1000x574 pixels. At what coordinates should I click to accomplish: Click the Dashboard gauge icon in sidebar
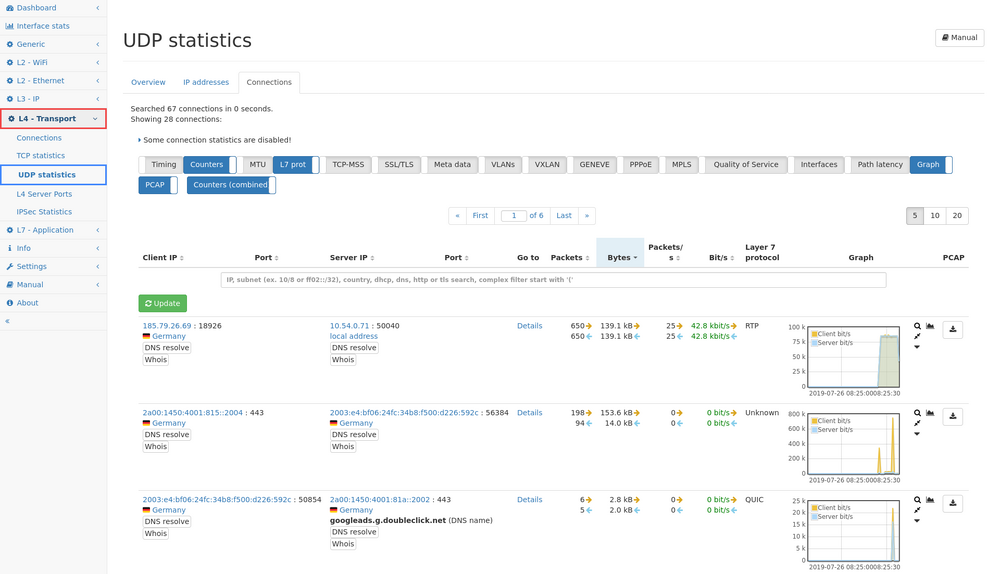[x=10, y=8]
